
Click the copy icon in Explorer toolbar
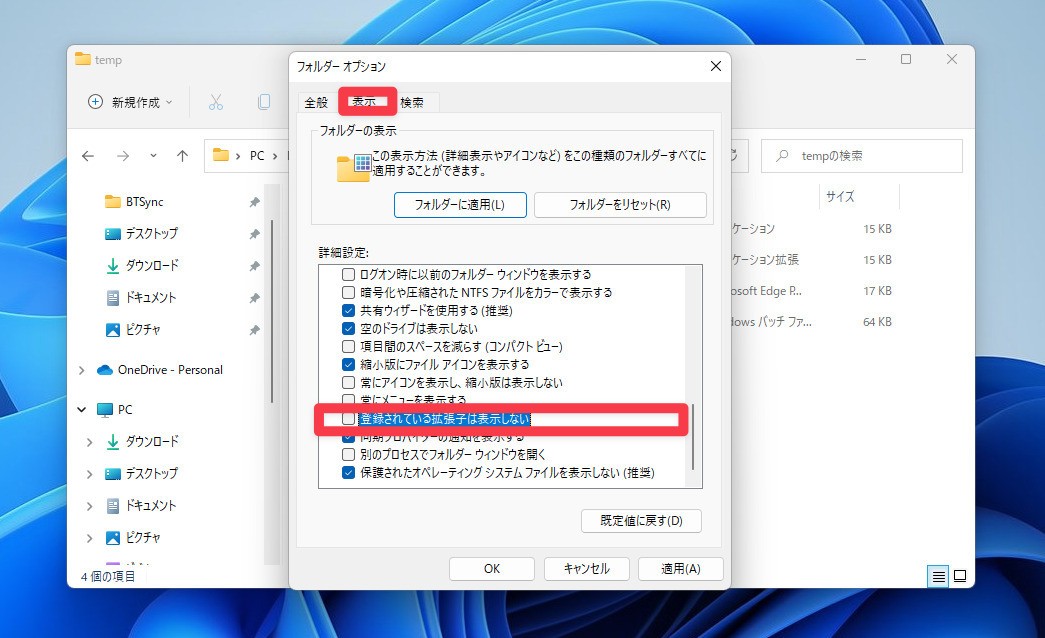(x=264, y=102)
